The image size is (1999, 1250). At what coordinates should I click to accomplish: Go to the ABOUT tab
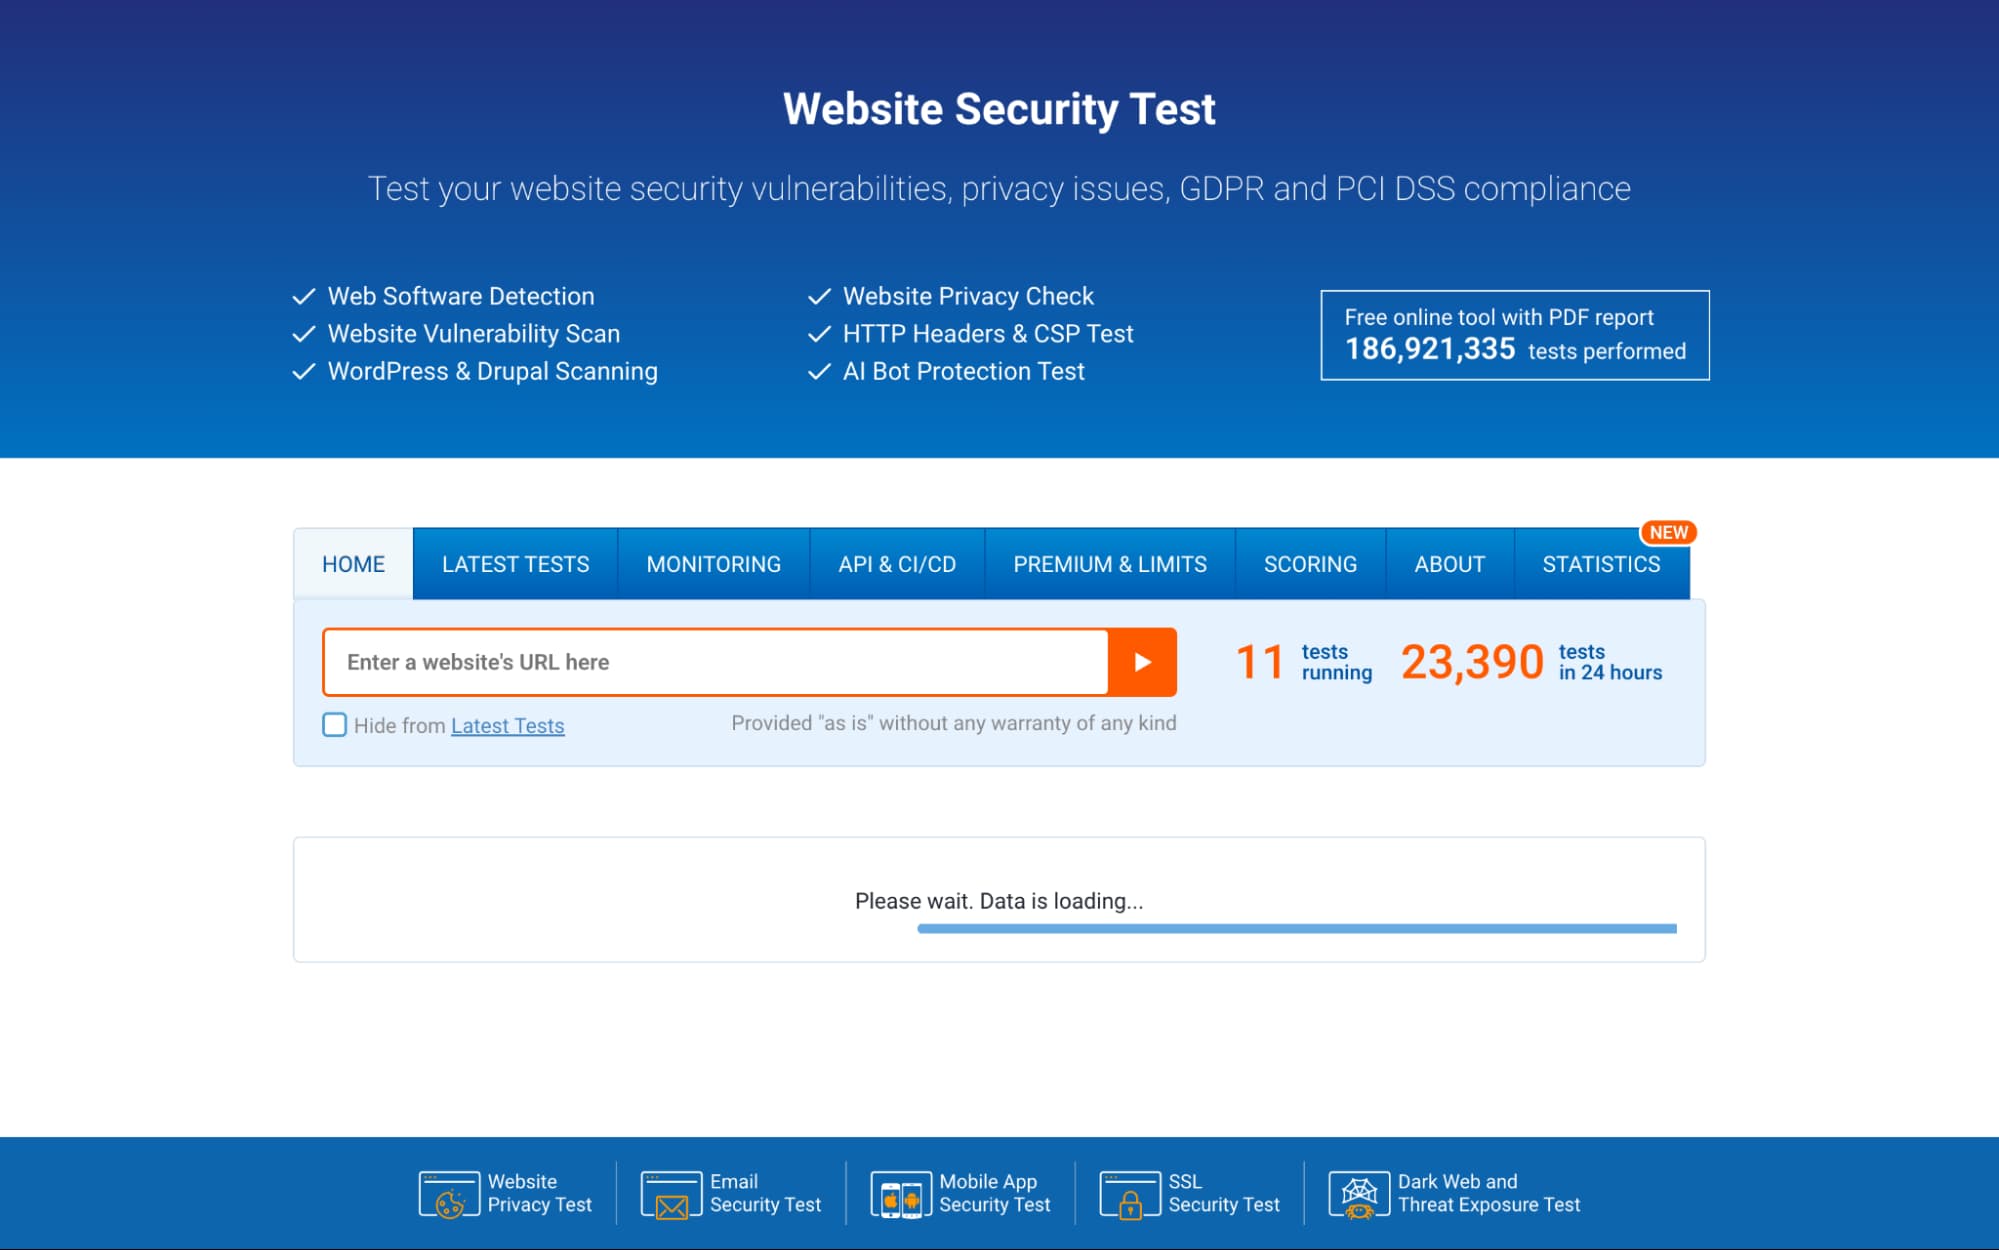click(x=1450, y=564)
